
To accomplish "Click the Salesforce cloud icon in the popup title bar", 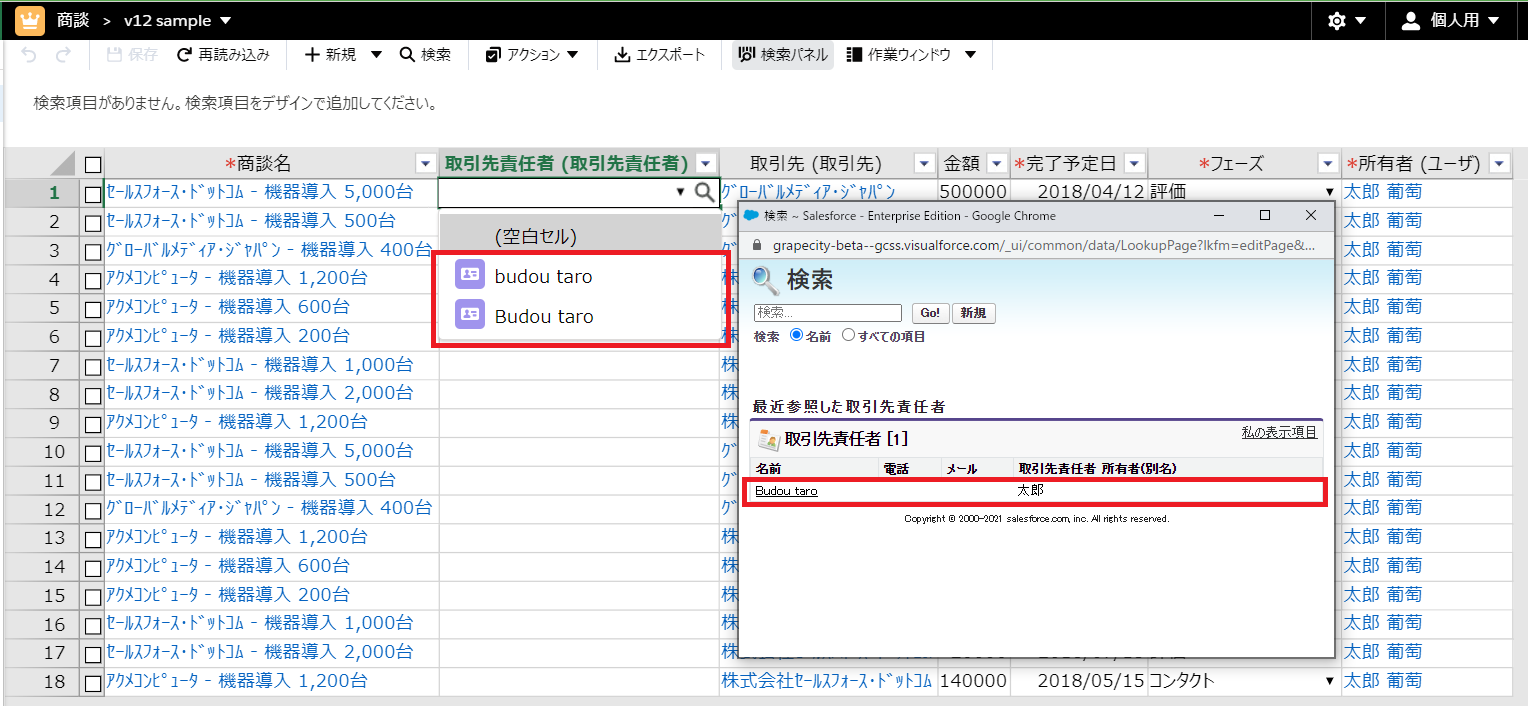I will [751, 215].
